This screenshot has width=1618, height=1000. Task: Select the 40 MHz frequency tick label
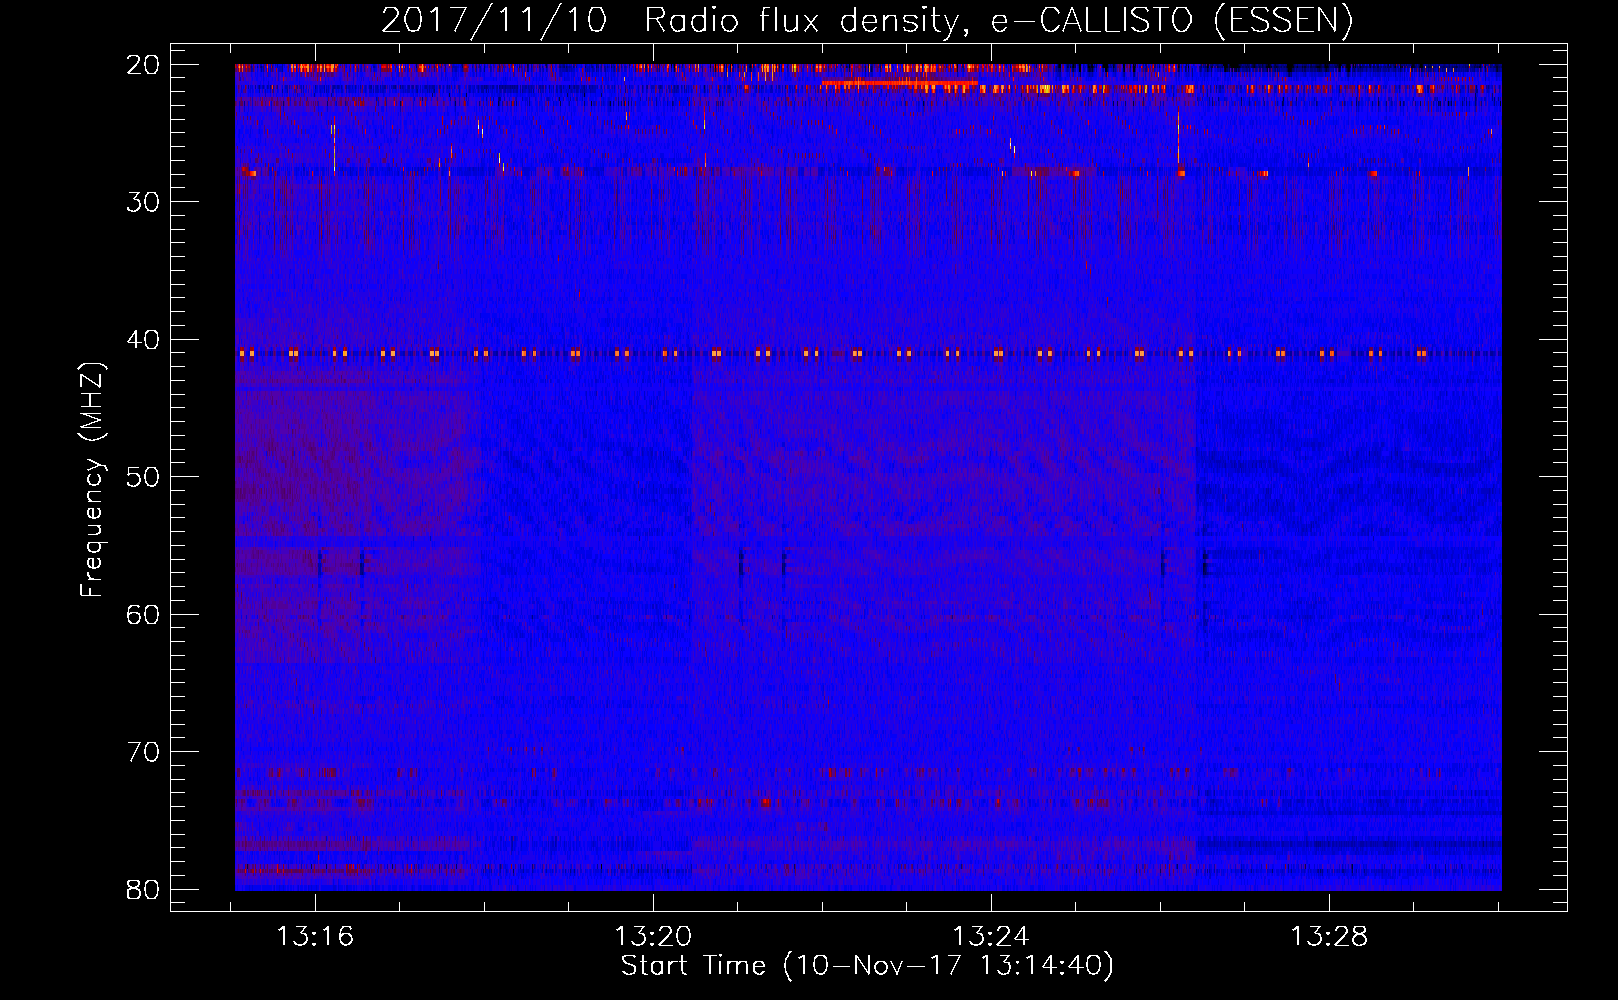click(x=144, y=340)
